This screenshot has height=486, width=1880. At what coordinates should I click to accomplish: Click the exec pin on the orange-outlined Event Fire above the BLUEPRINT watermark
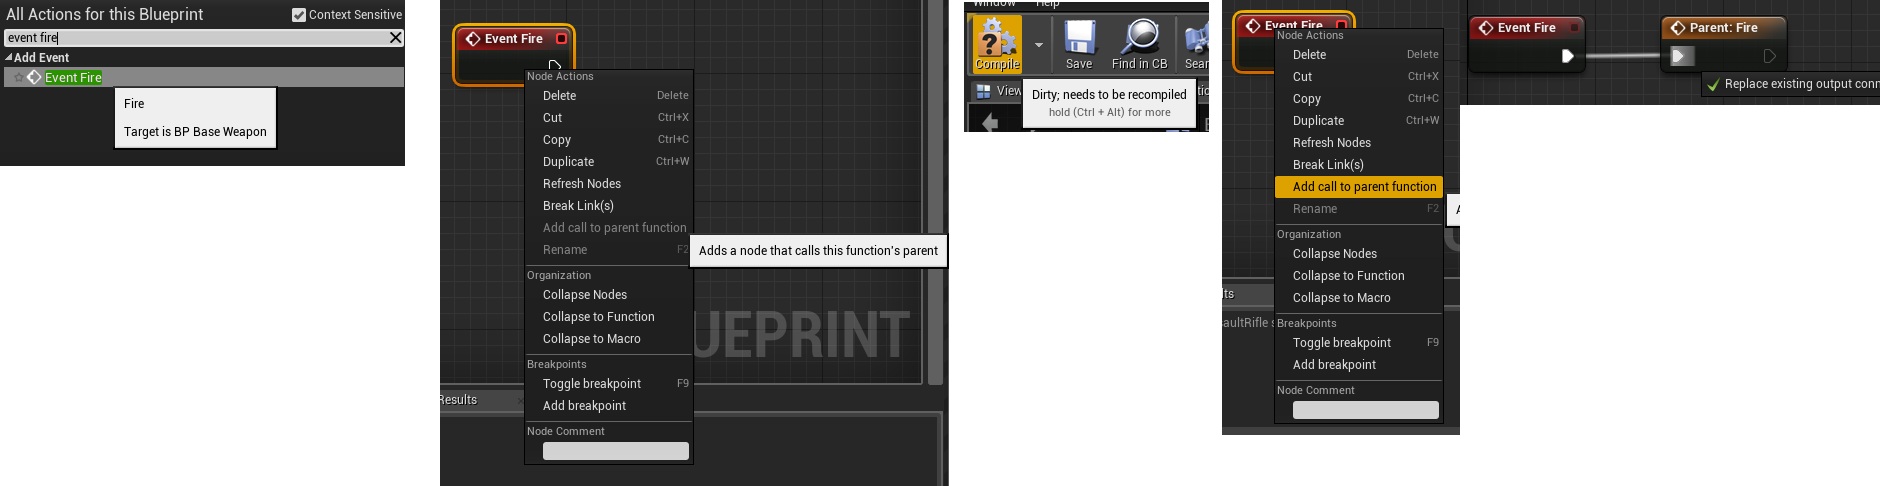pyautogui.click(x=555, y=66)
